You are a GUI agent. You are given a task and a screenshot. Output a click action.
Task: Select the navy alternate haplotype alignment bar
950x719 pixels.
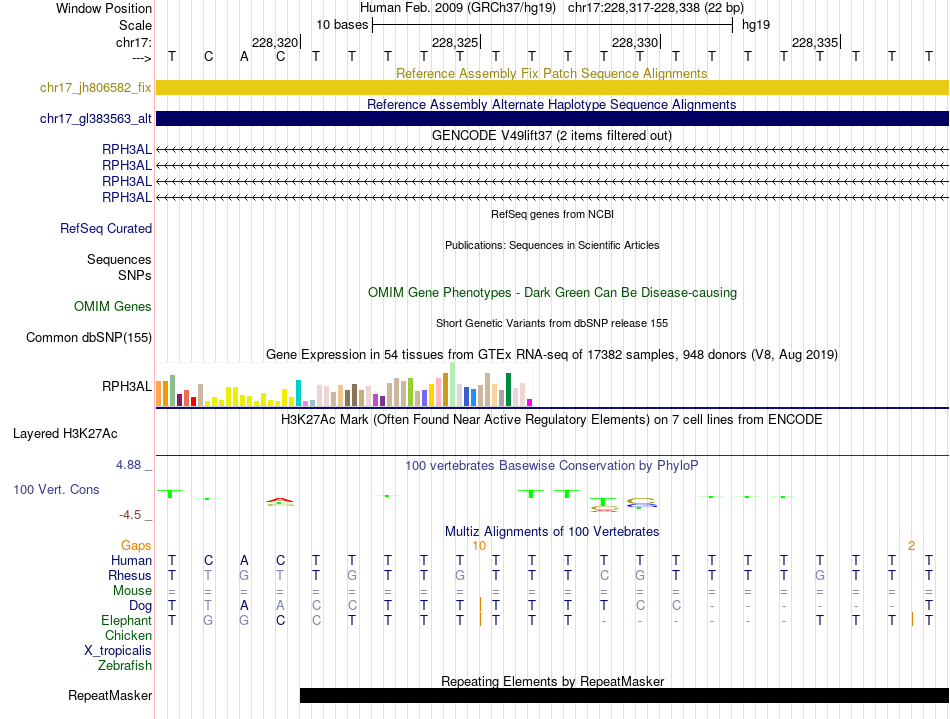(x=552, y=118)
